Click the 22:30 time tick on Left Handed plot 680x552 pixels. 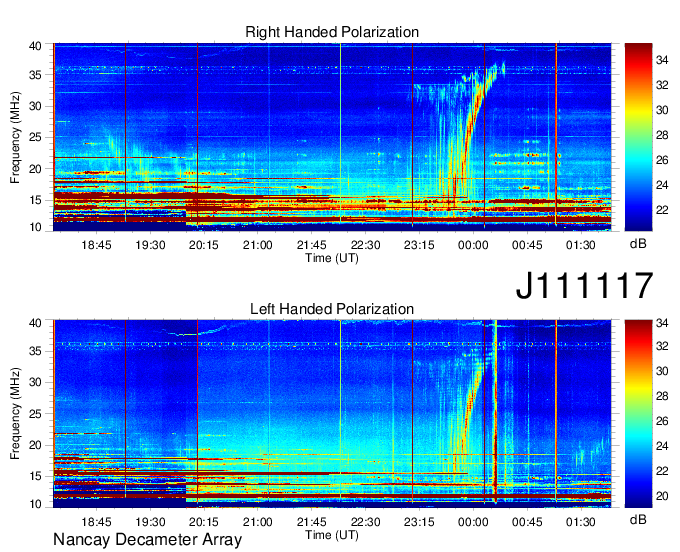pos(366,522)
